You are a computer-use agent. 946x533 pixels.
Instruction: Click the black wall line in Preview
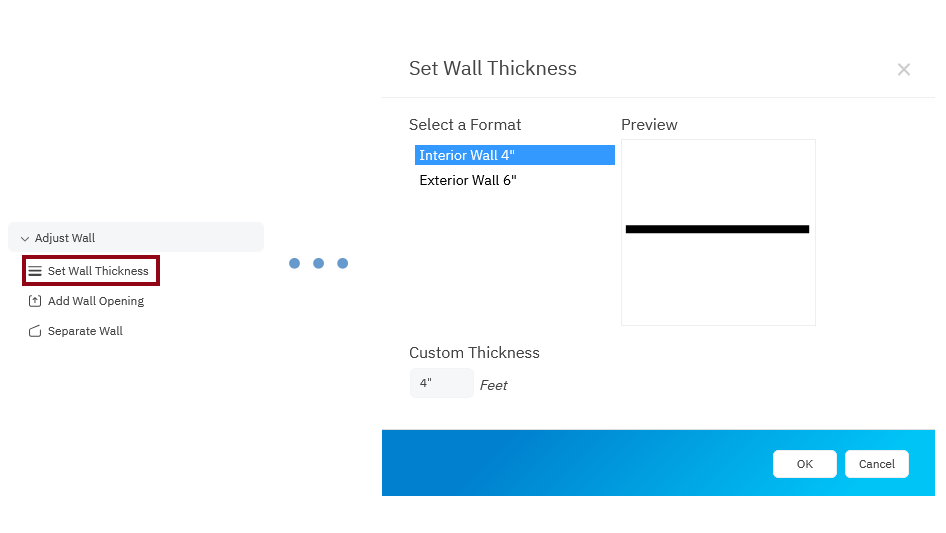(x=717, y=229)
